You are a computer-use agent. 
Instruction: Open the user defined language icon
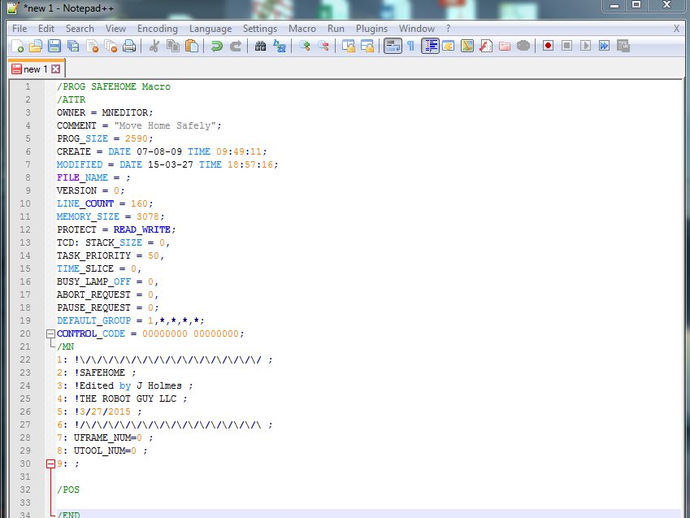(448, 46)
